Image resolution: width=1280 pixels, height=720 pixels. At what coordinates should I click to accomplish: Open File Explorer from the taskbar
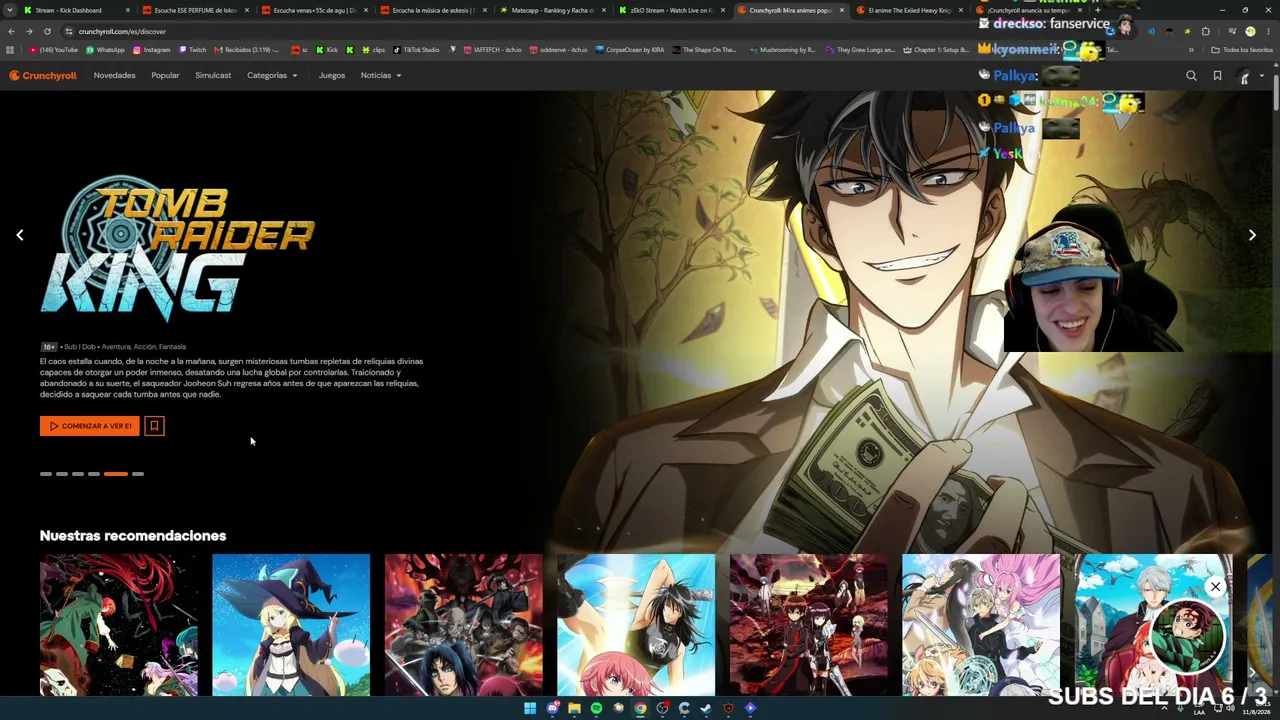pos(574,708)
